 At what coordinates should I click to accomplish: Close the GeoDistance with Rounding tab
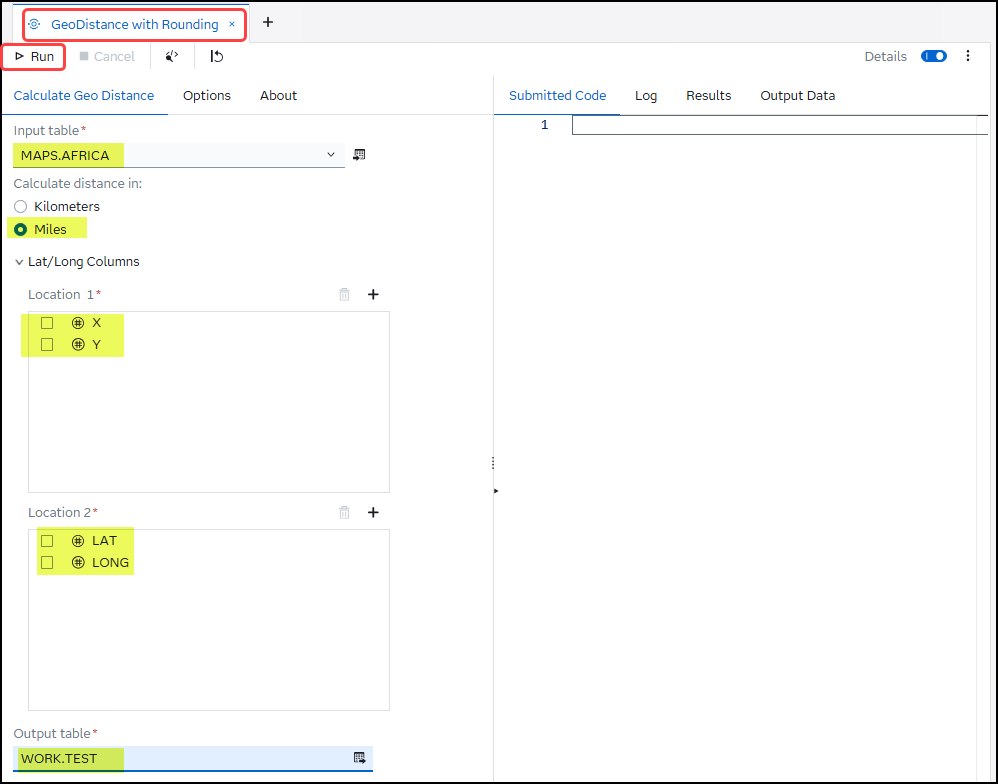(x=232, y=24)
